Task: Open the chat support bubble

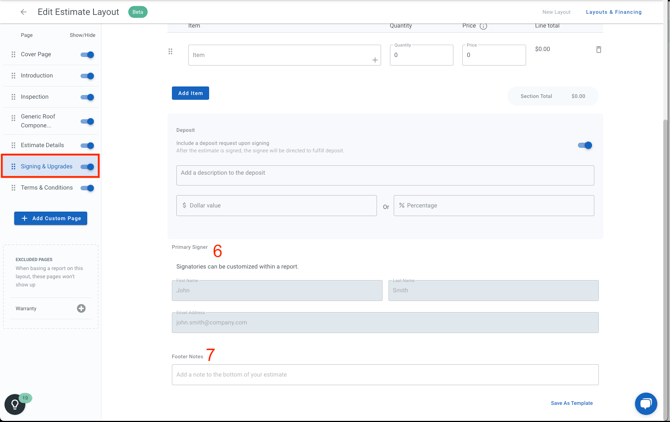Action: pyautogui.click(x=645, y=403)
